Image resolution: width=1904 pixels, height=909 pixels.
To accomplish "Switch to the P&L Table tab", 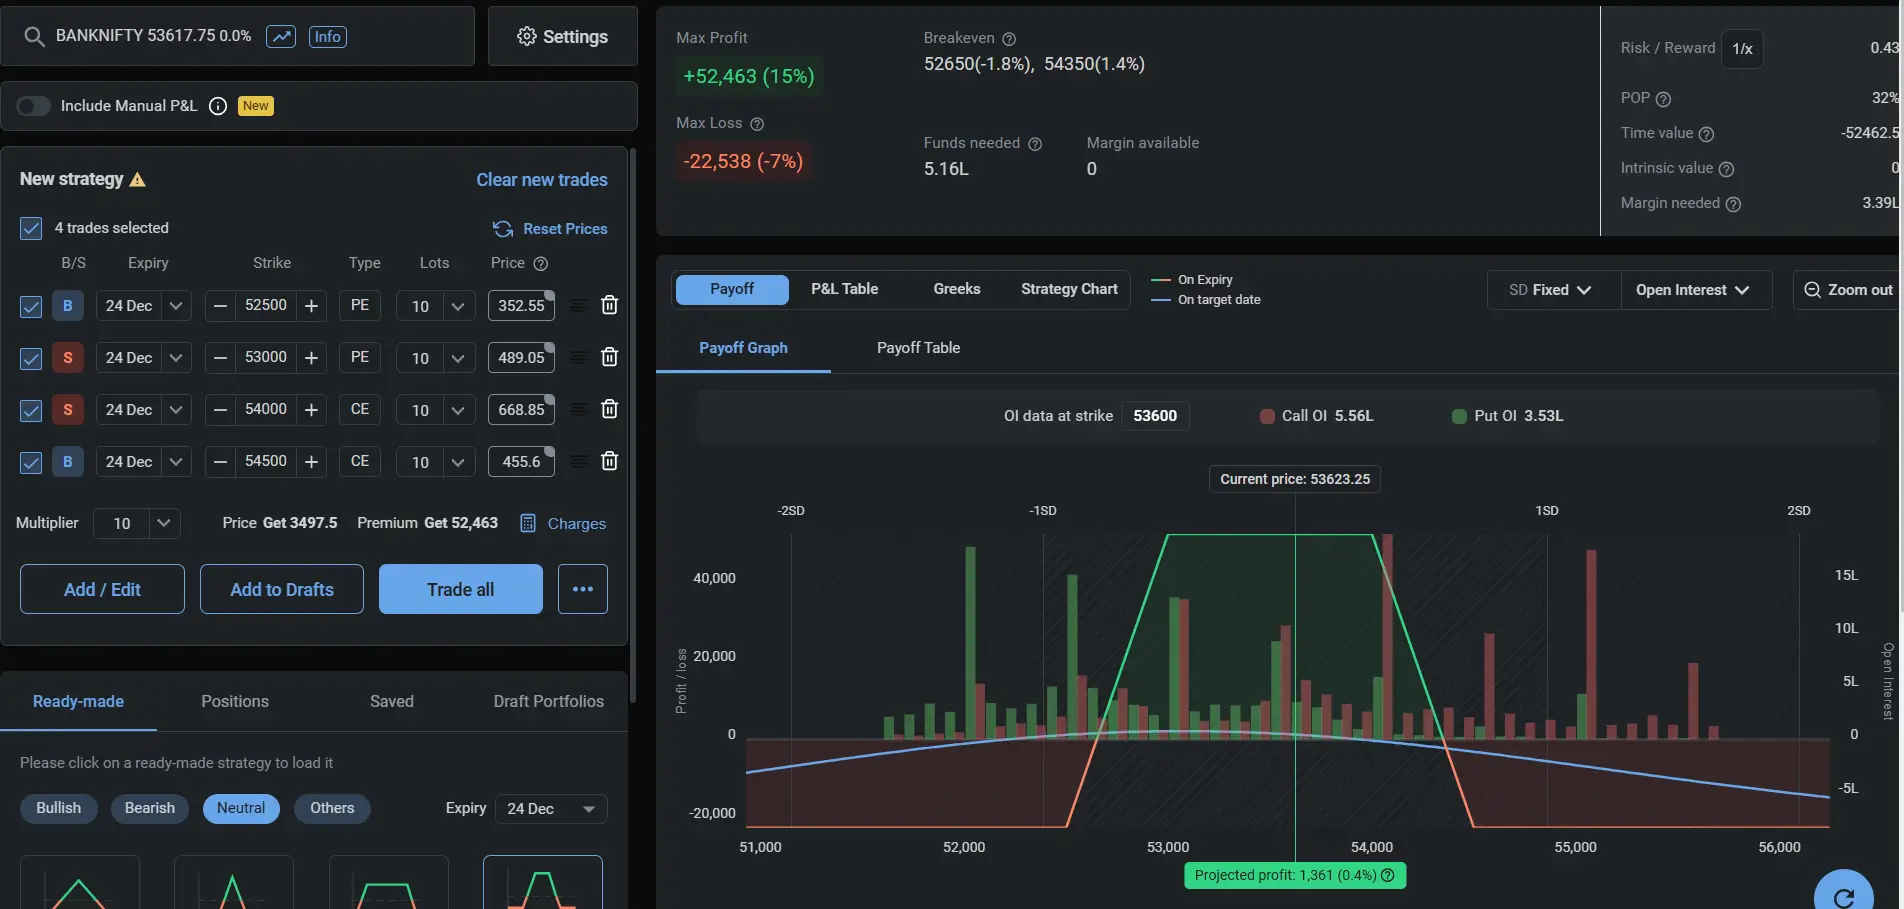I will tap(845, 289).
